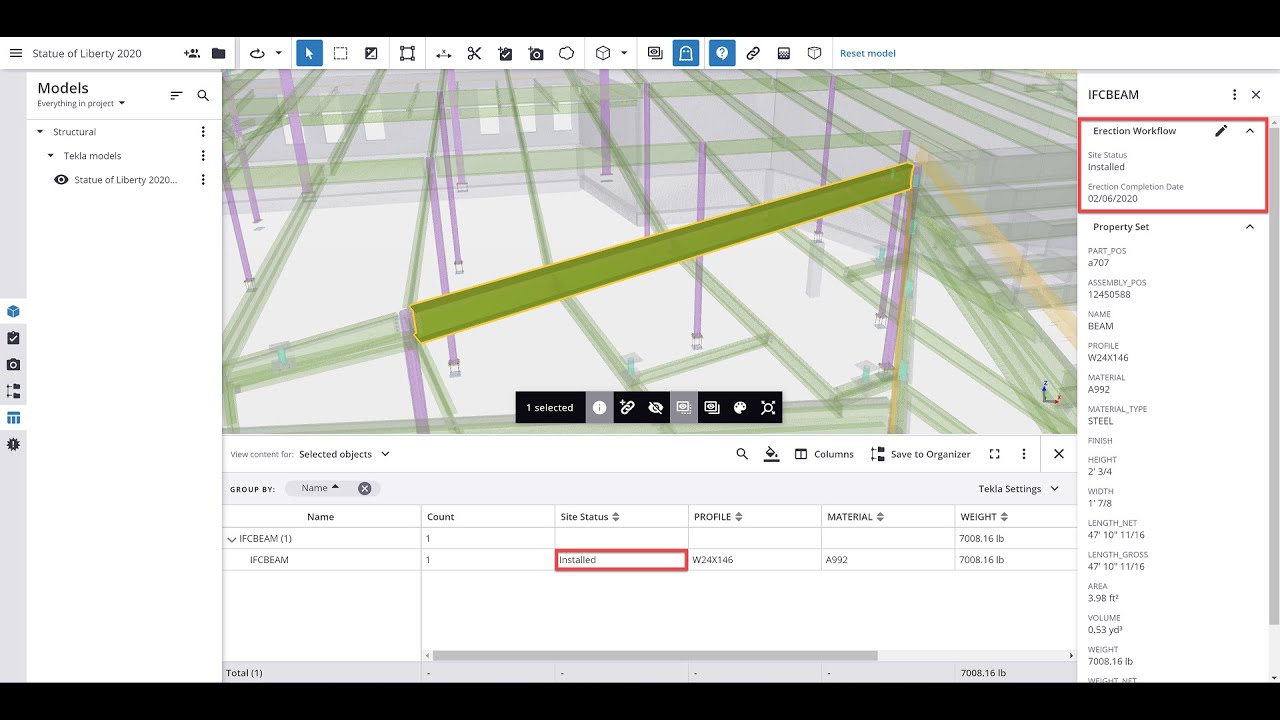The width and height of the screenshot is (1280, 720).
Task: Click the Reset model link
Action: pyautogui.click(x=868, y=53)
